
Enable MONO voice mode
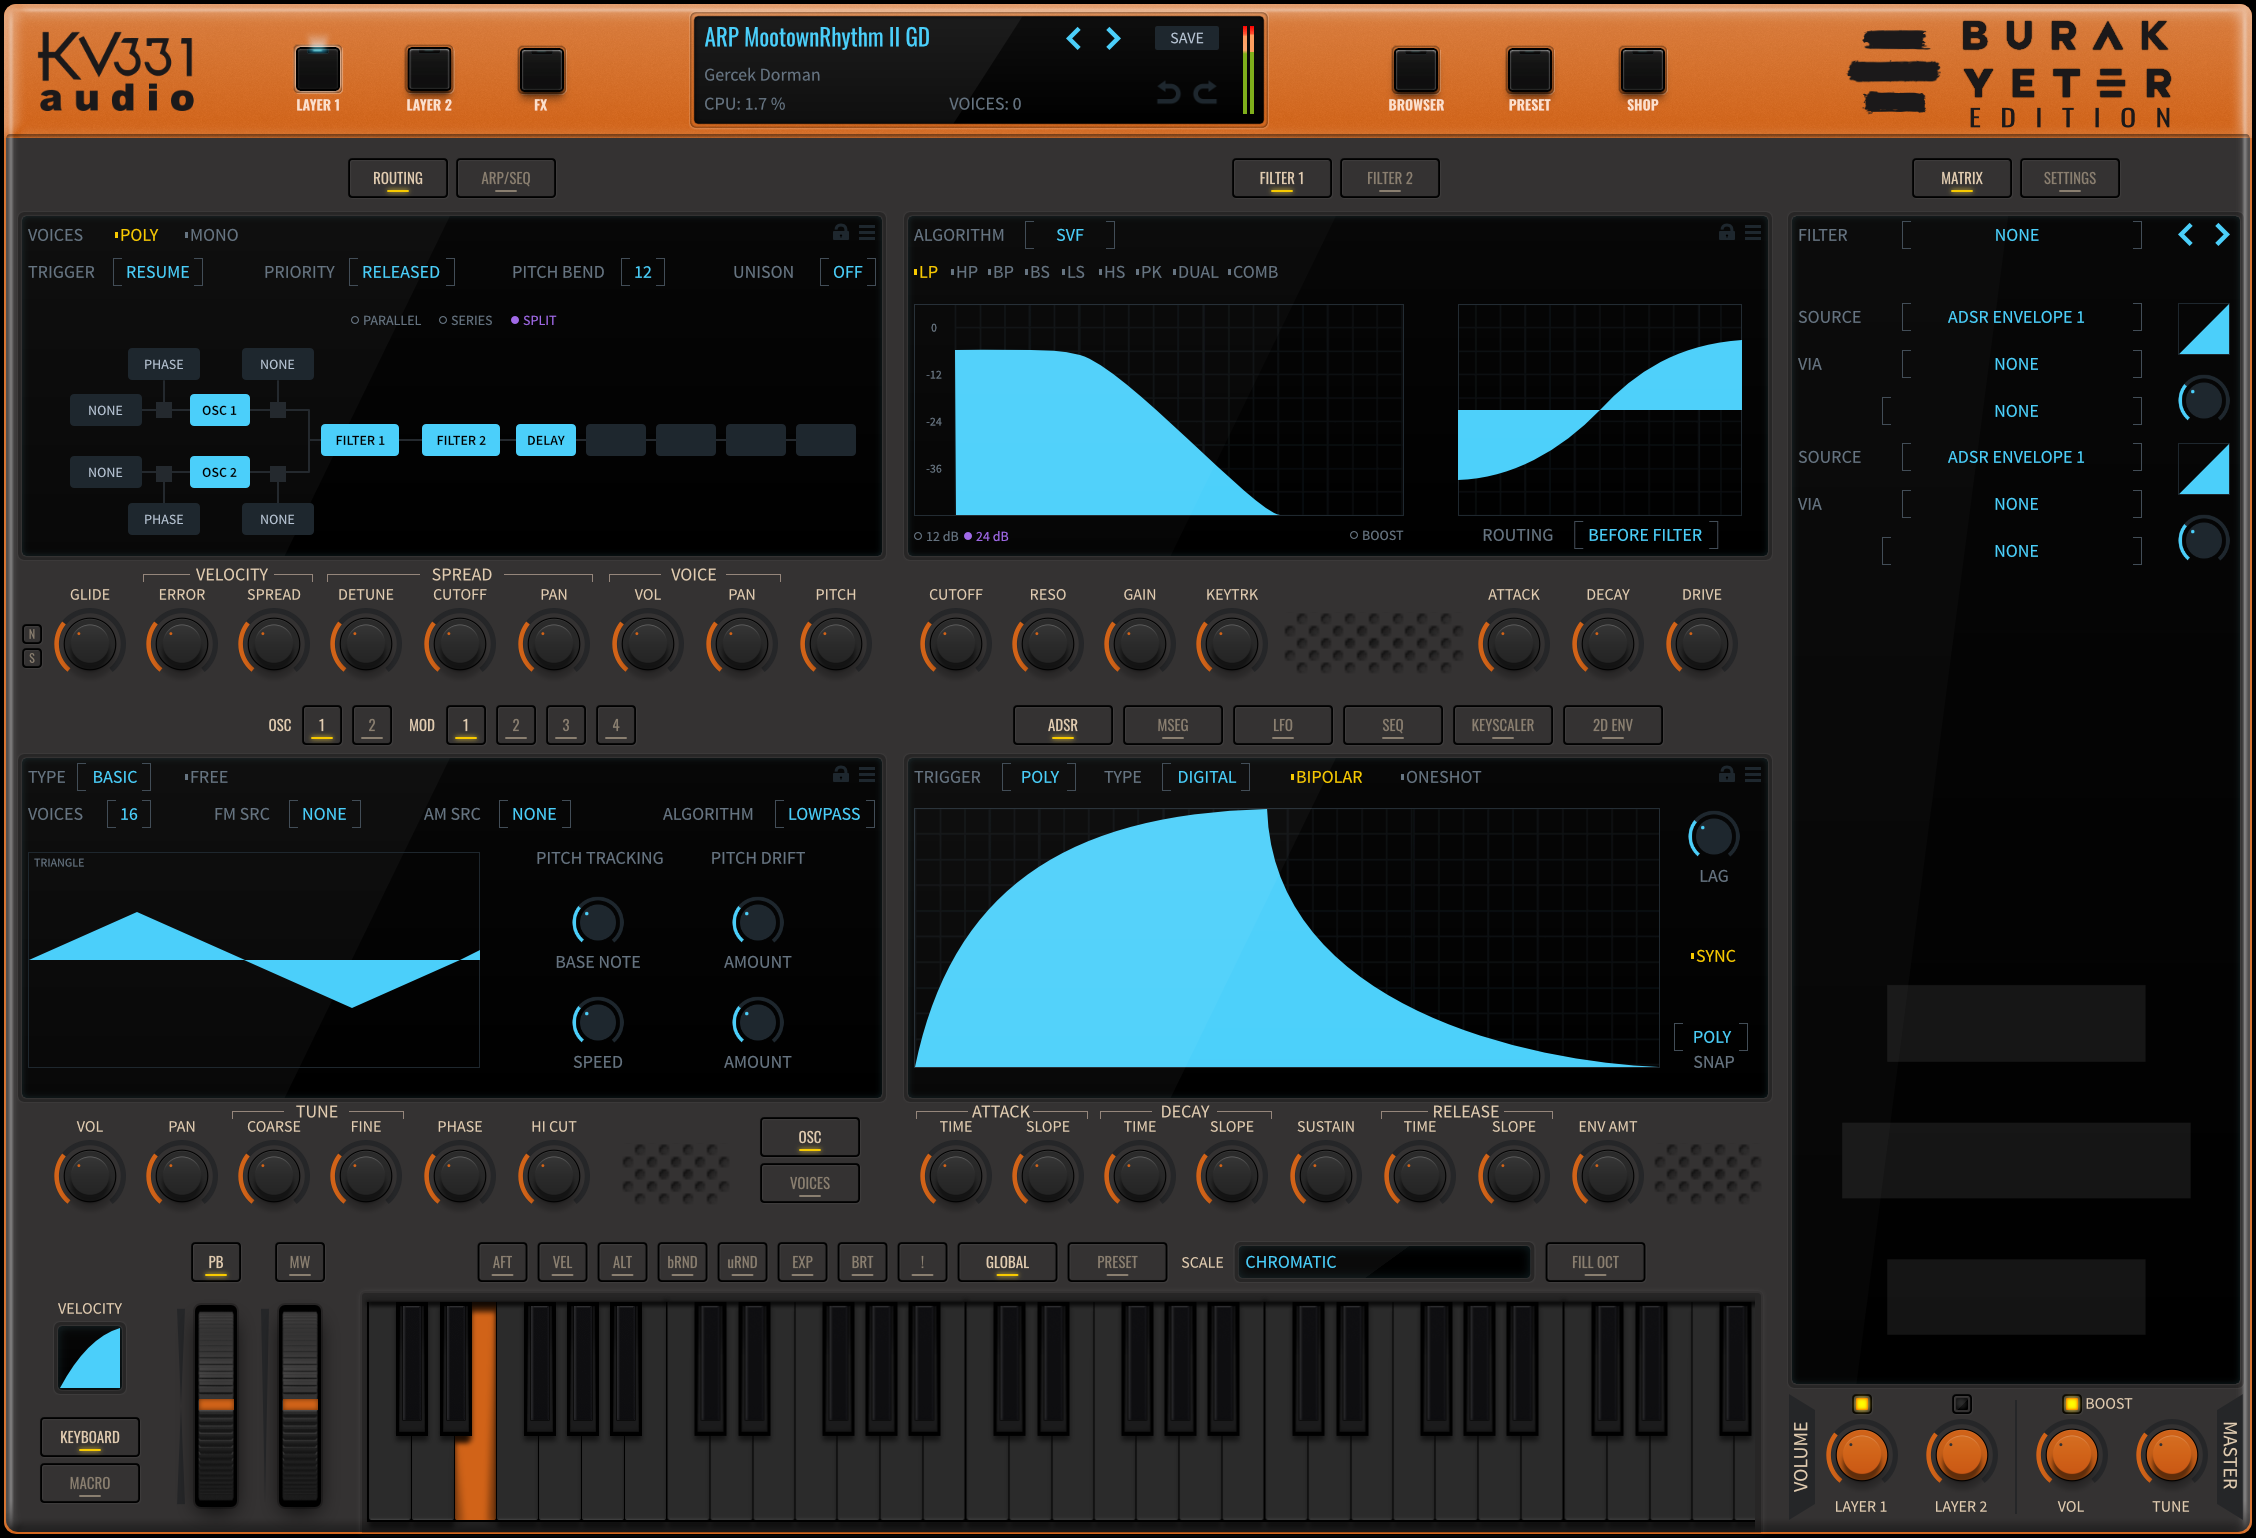(211, 235)
